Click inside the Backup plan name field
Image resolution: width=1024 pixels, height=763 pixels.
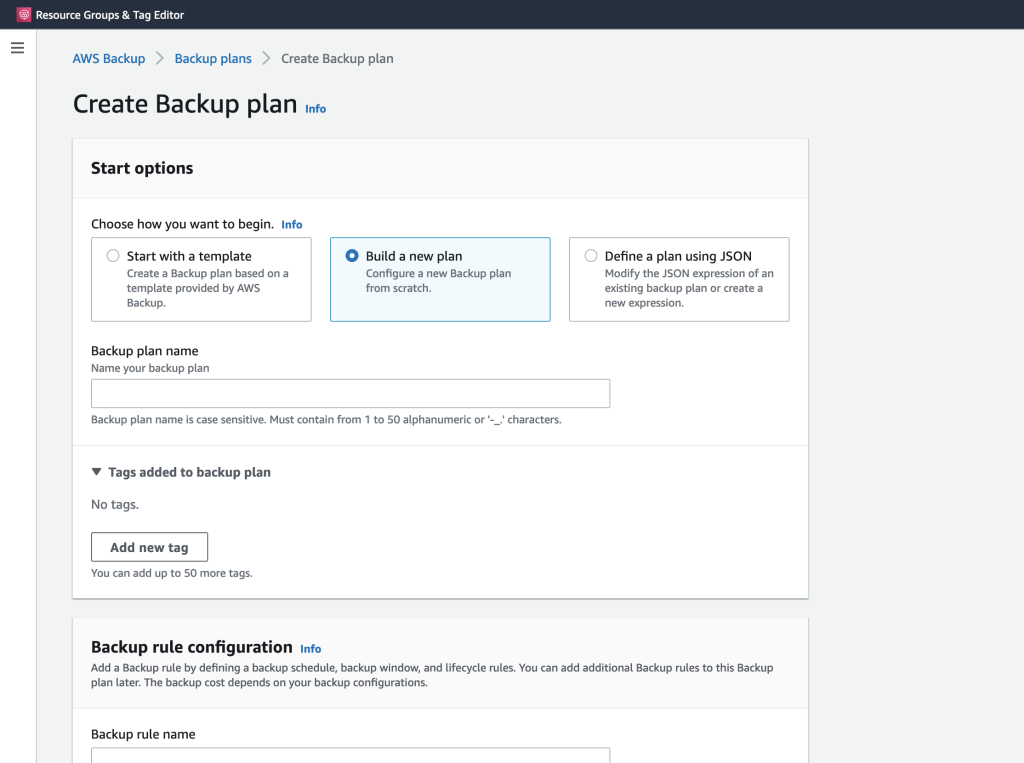(350, 393)
